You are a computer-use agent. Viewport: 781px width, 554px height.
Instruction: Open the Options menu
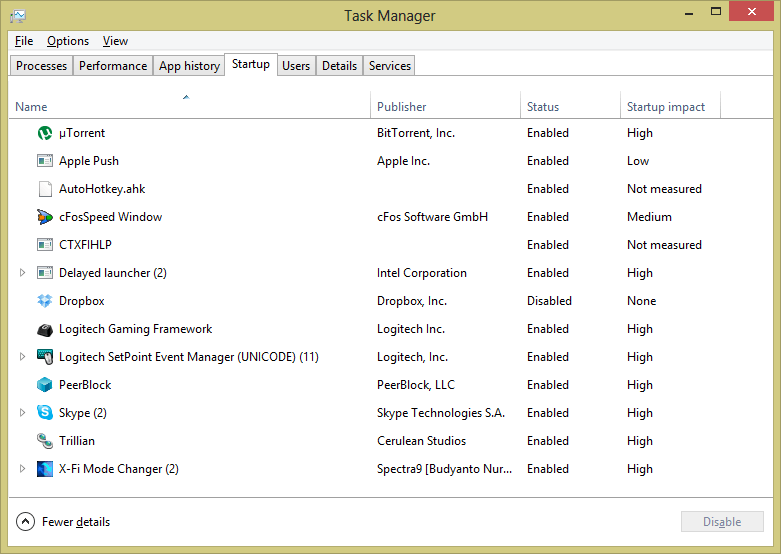point(68,41)
